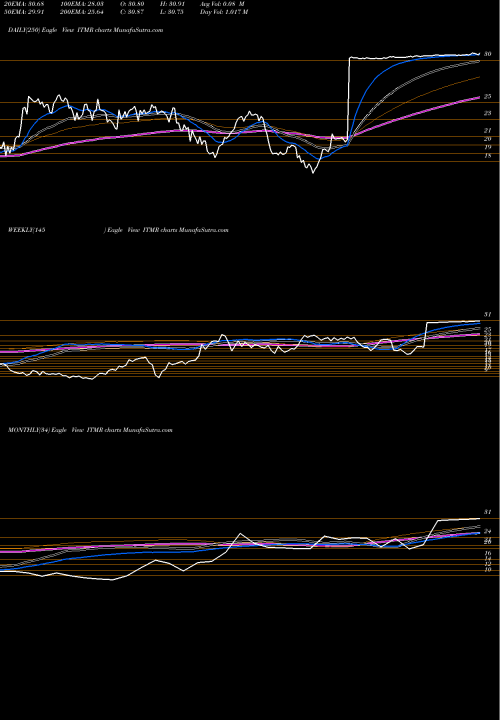This screenshot has height=720, width=500.
Task: Click the 16 price label on monthly chart
Action: [488, 553]
